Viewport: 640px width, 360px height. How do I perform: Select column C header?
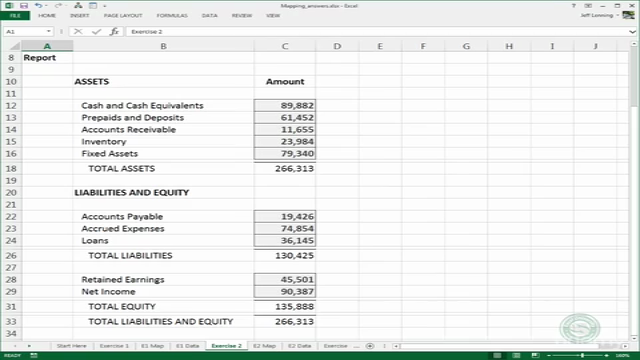click(284, 46)
